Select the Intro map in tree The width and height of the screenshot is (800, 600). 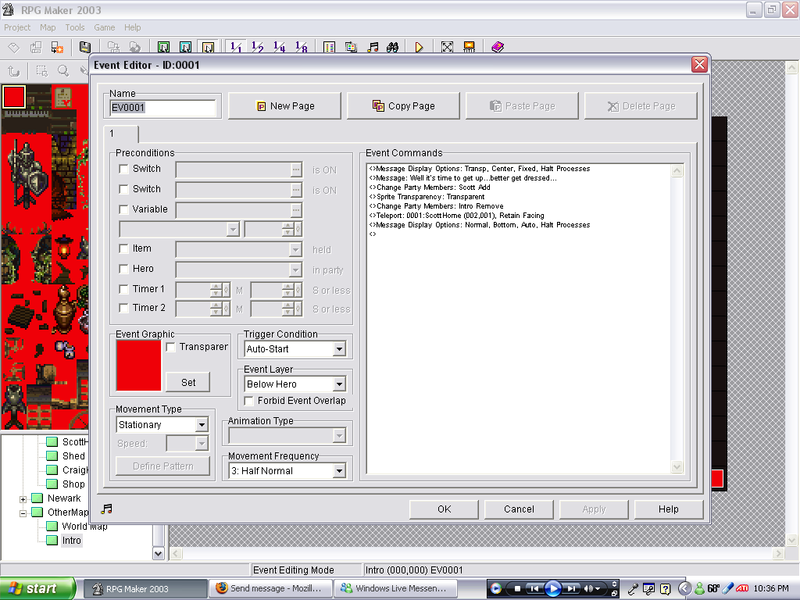tap(71, 541)
